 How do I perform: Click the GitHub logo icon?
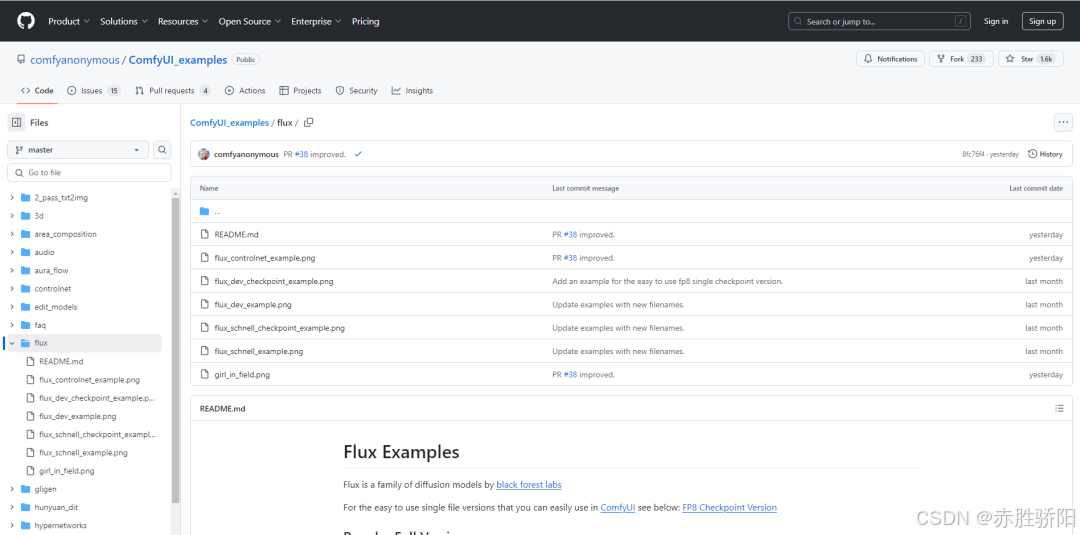pos(25,21)
